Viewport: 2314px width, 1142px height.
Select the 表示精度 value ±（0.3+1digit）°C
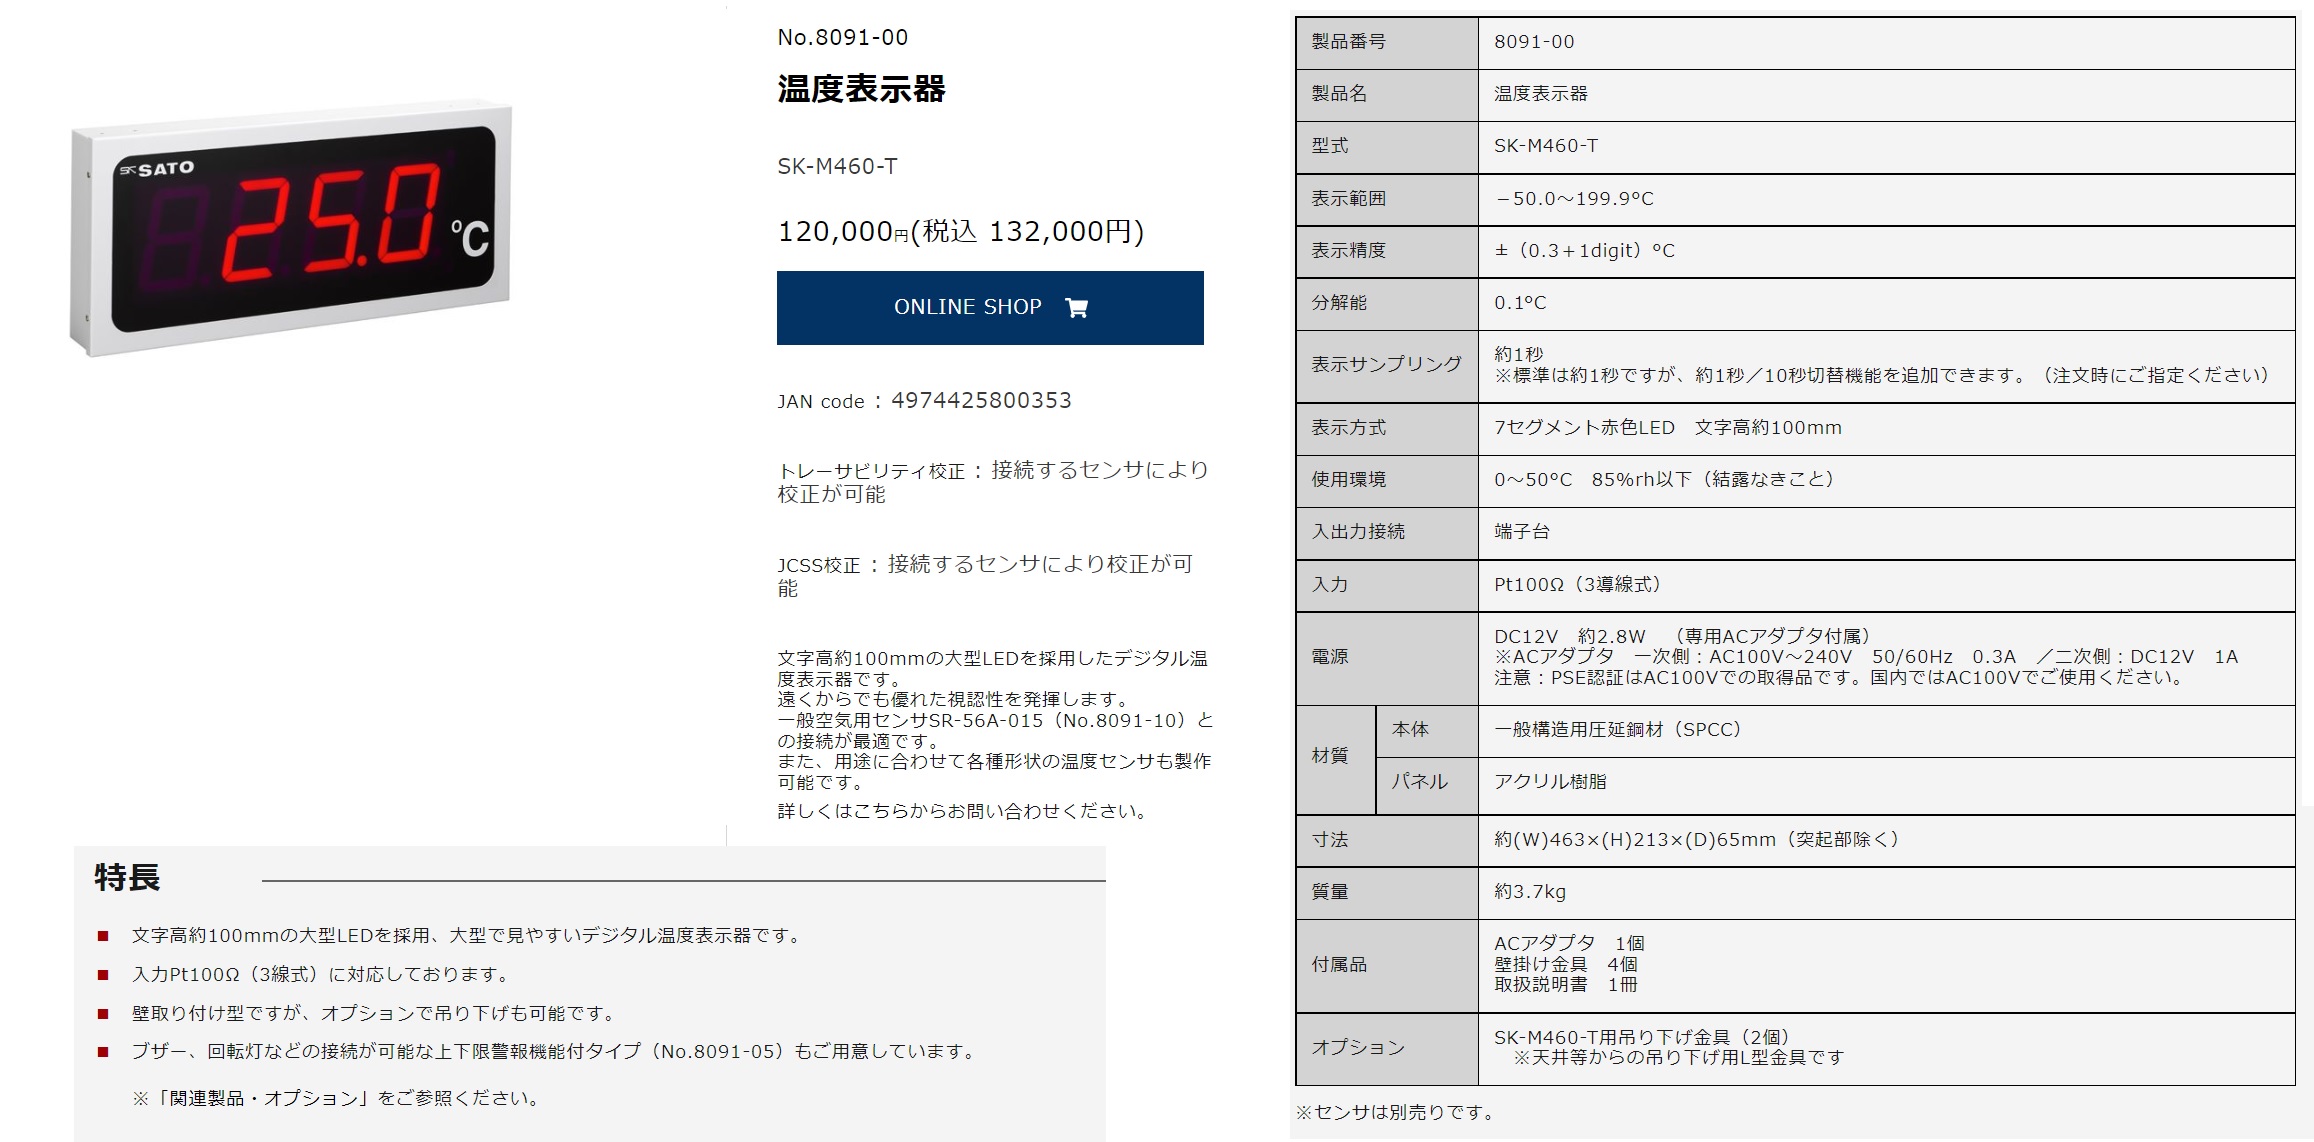pyautogui.click(x=1584, y=251)
